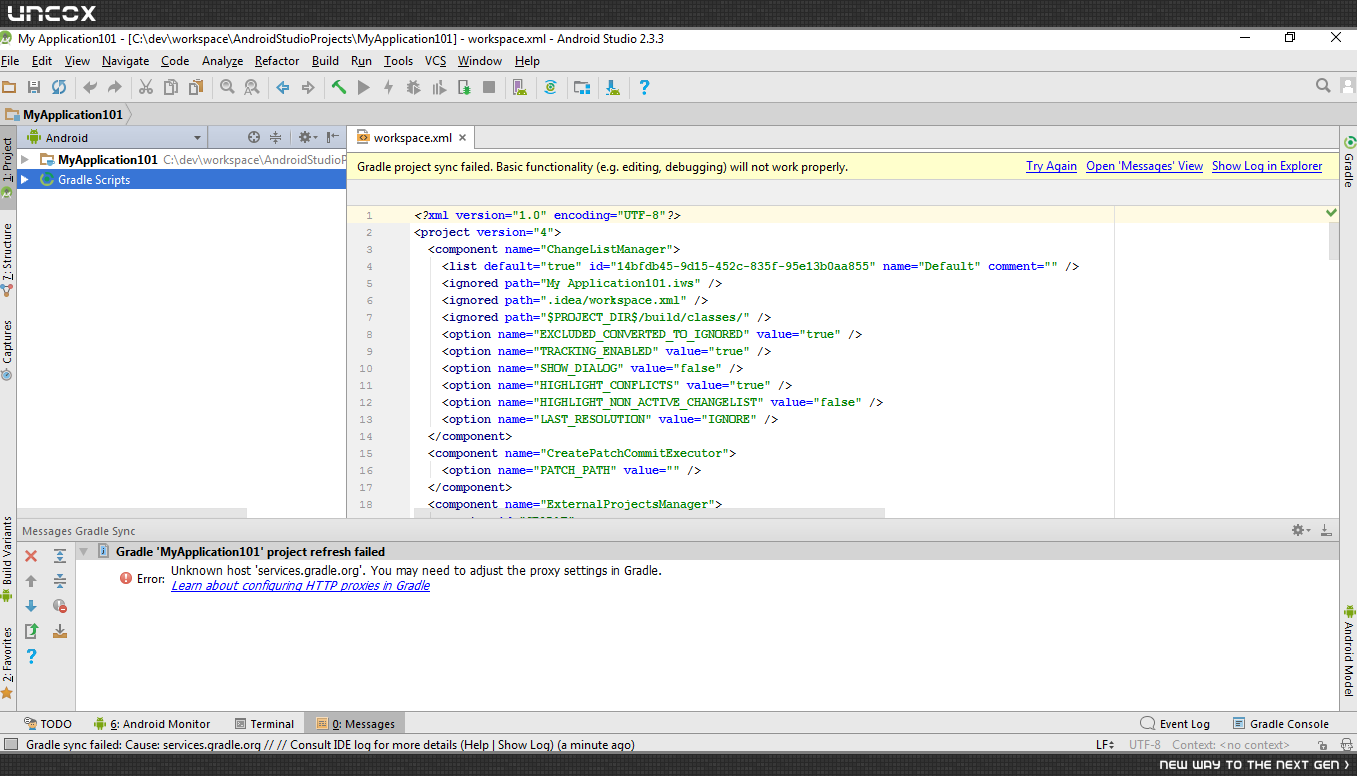
Task: Click the Synchronize refresh arrows icon
Action: pos(59,88)
